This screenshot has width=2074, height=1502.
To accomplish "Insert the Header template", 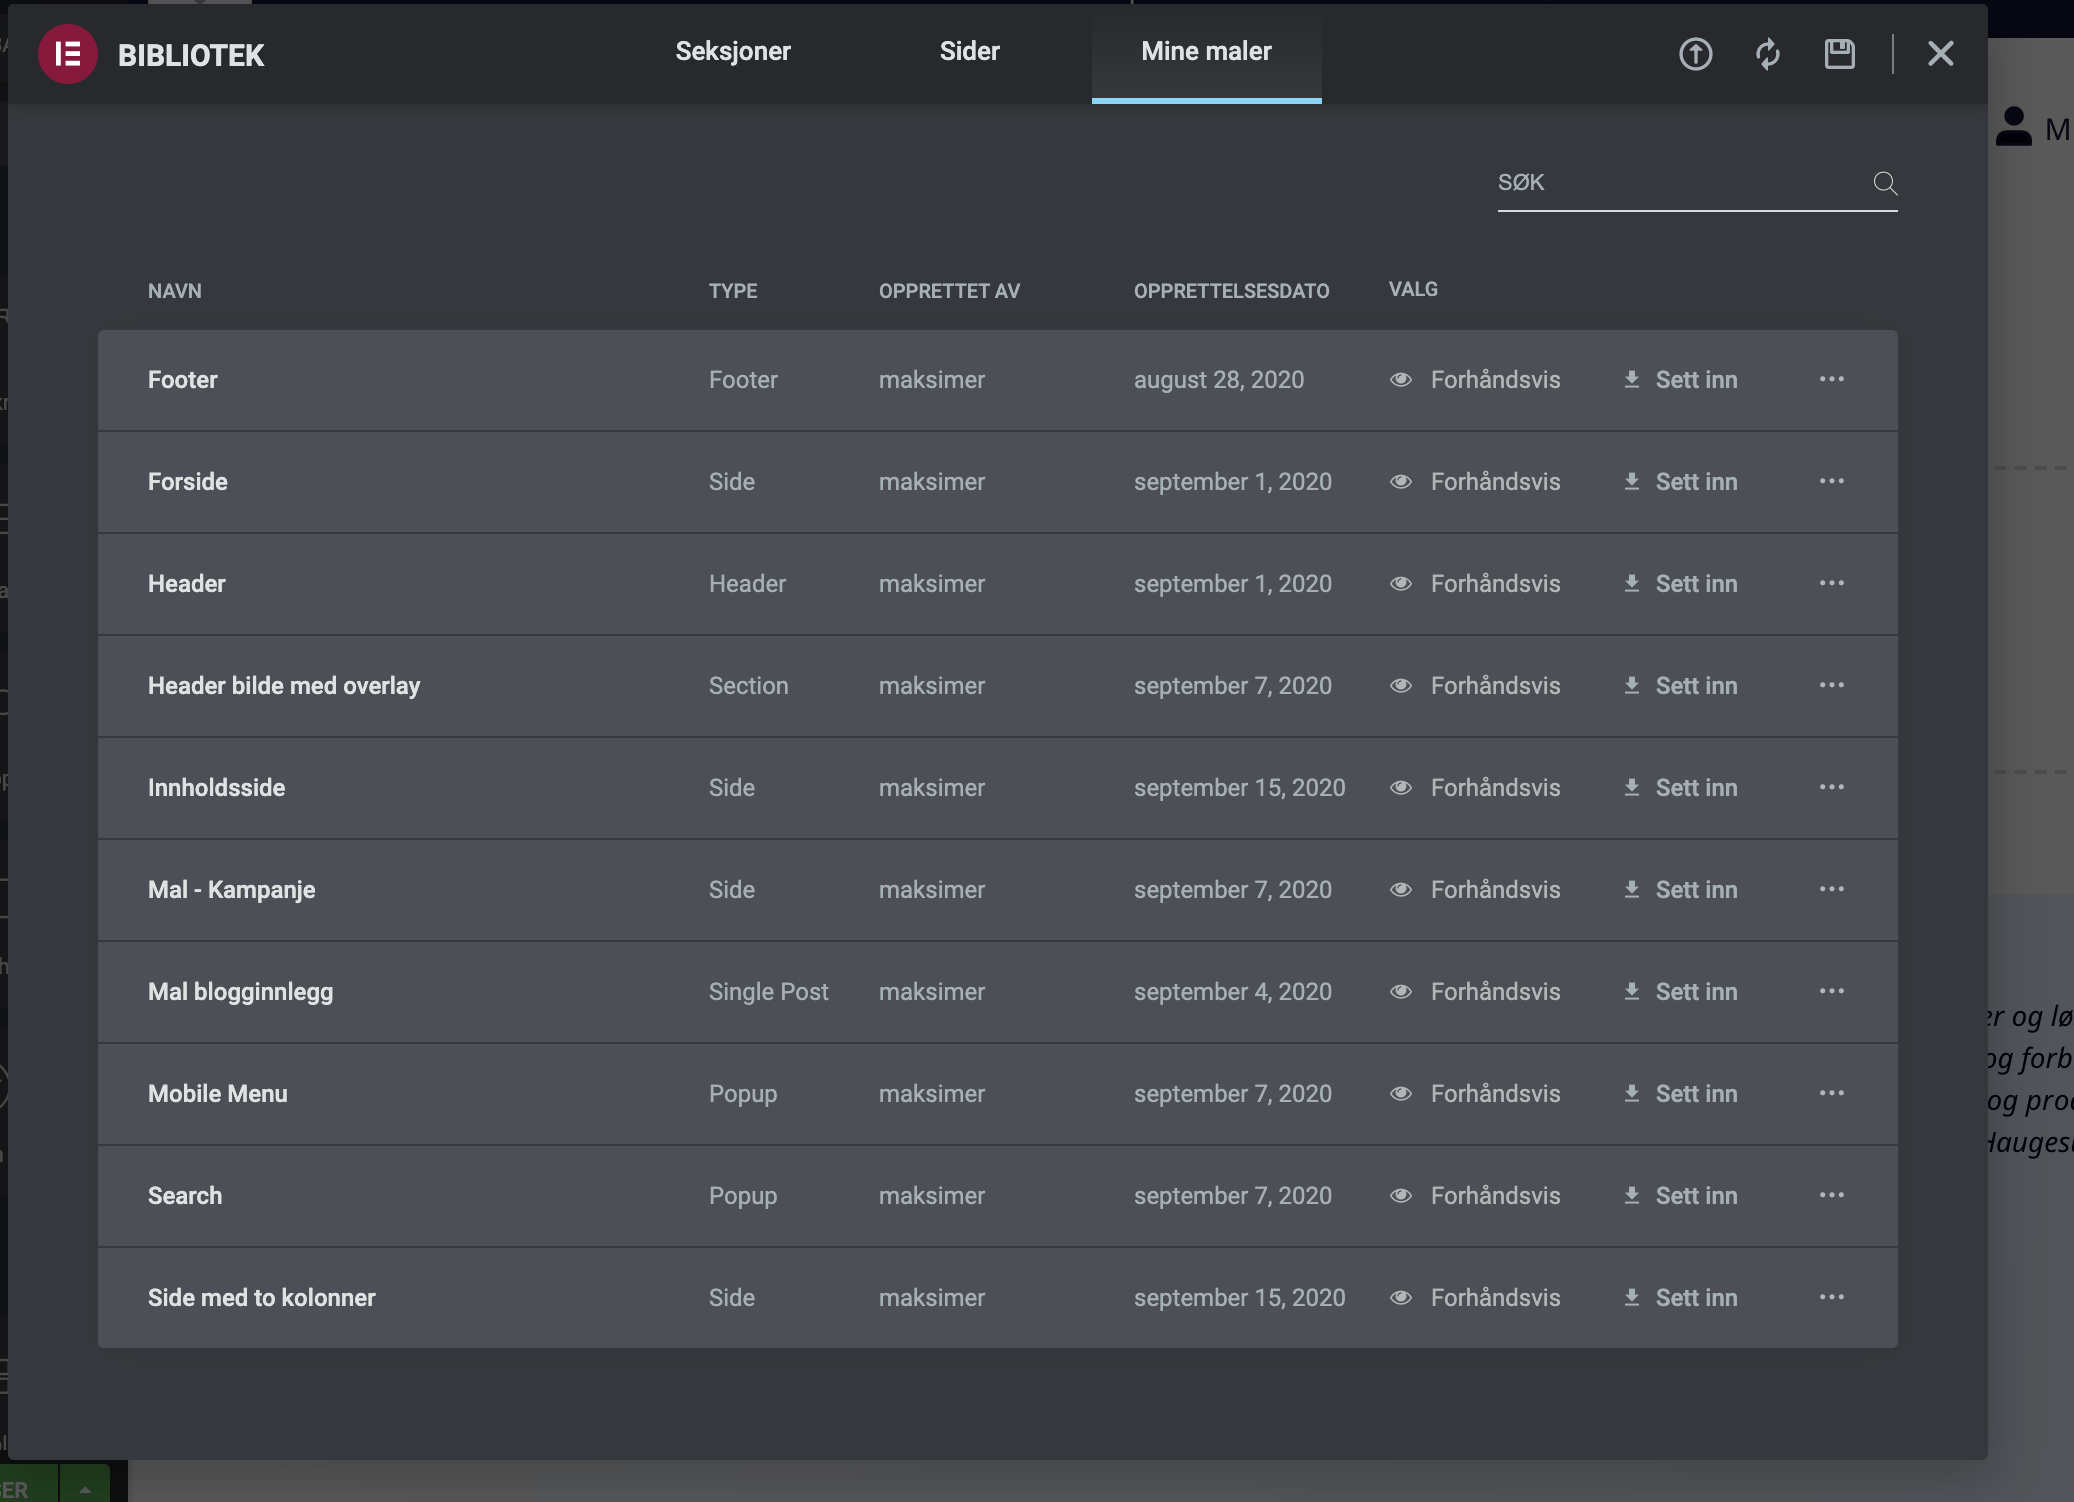I will tap(1680, 584).
